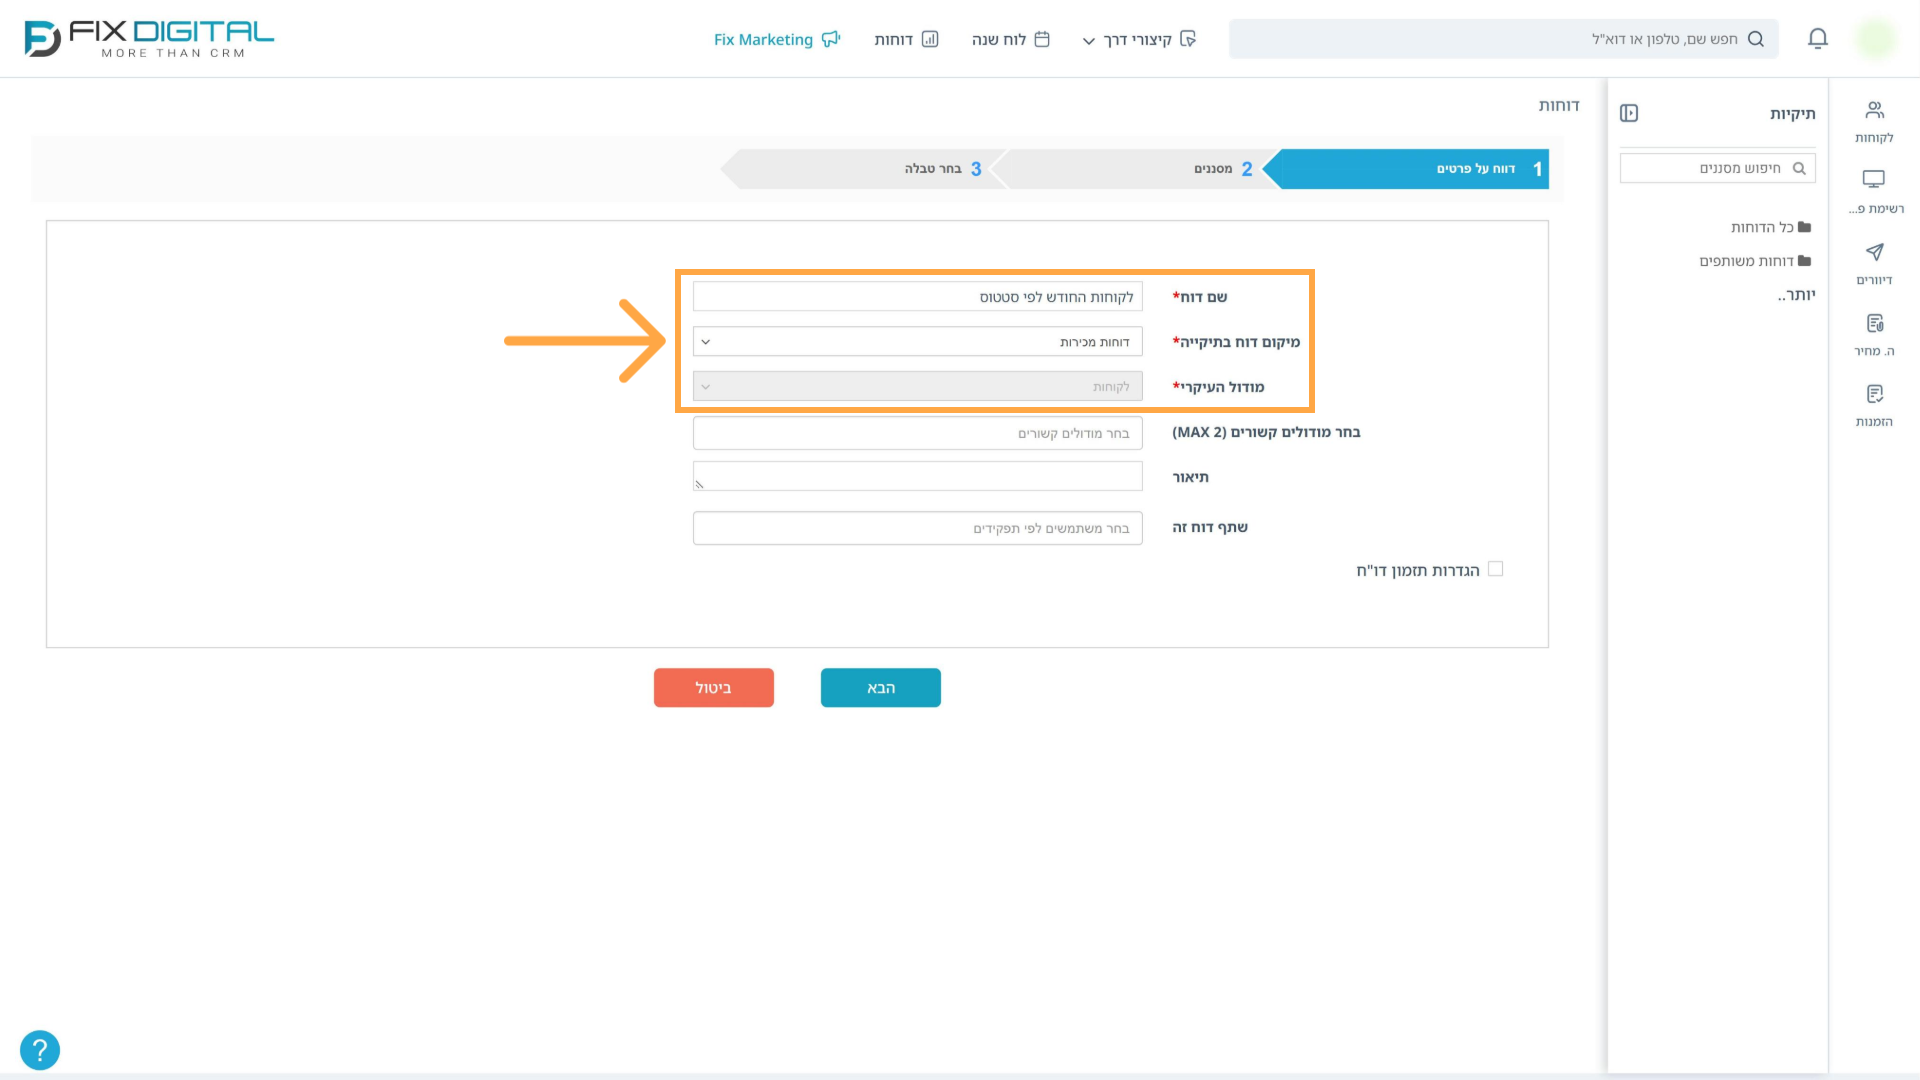Open the שתף דוח זה roles selector
The image size is (1920, 1080).
coord(918,528)
